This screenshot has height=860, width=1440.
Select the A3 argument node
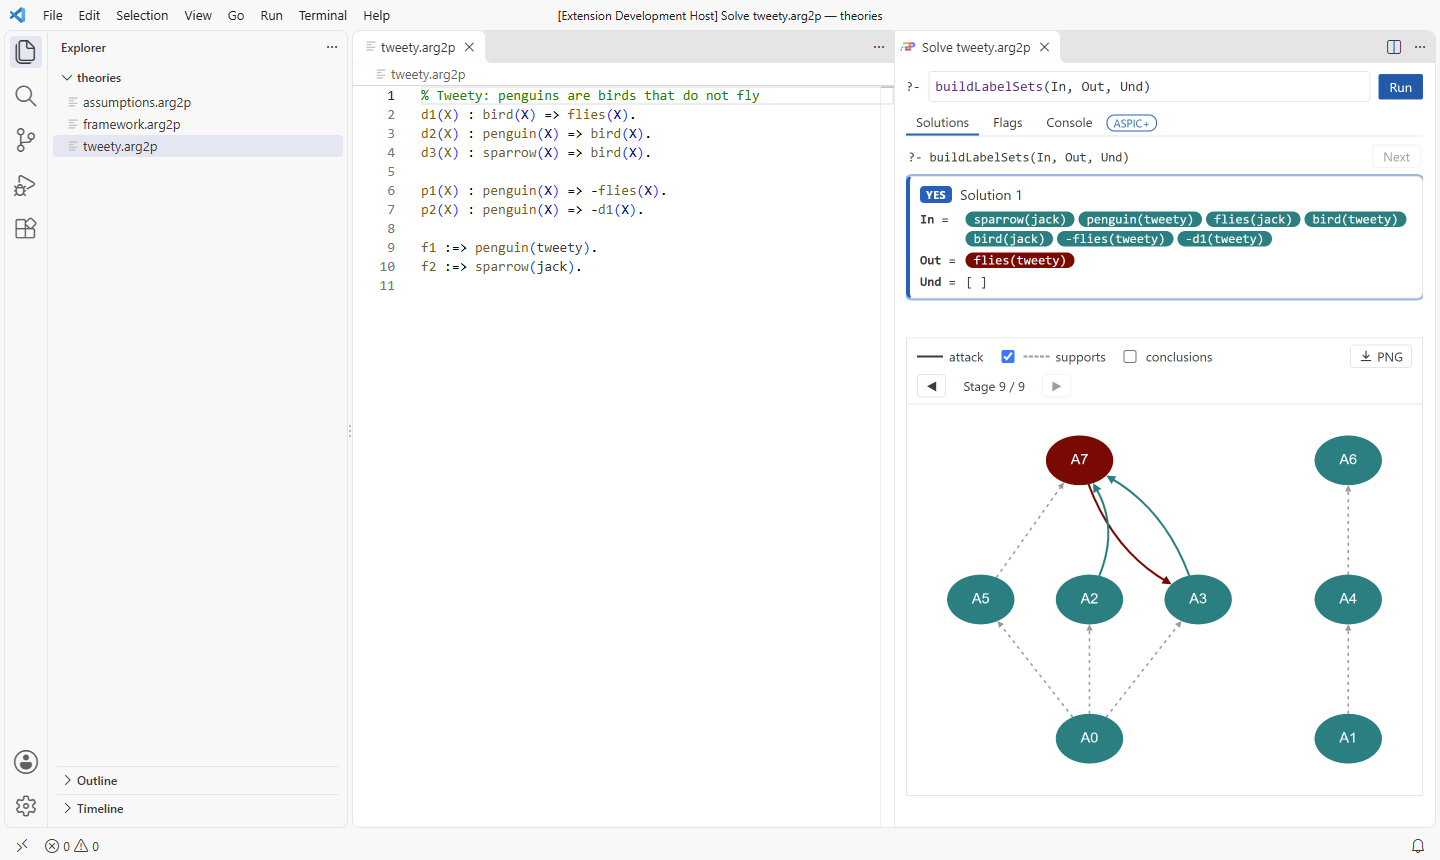[1198, 599]
